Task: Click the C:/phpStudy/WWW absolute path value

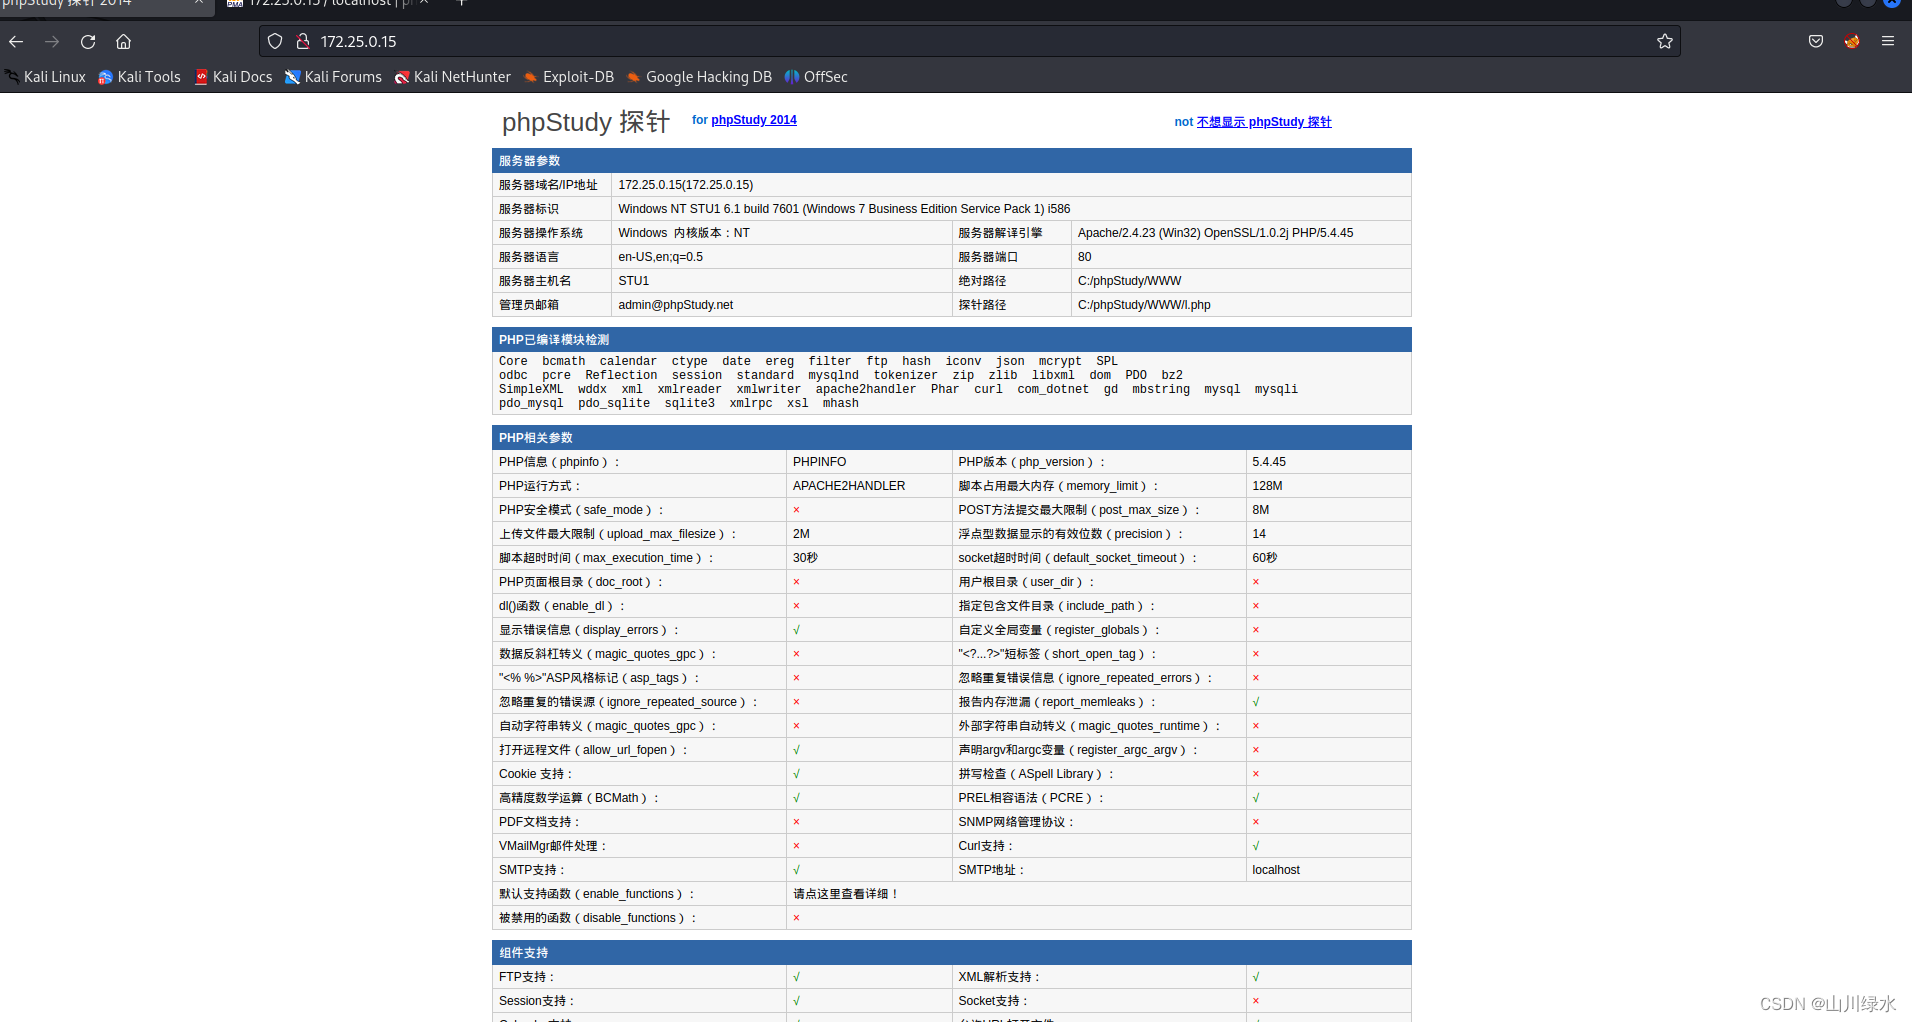Action: [x=1129, y=281]
